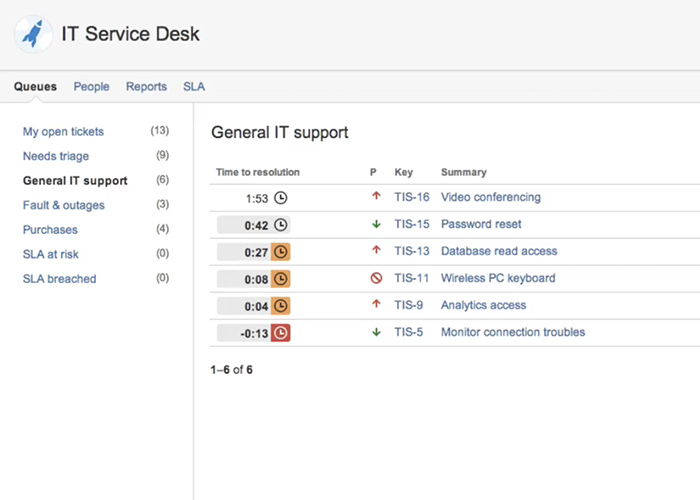Click the green down-arrow priority for TIS-15
Viewport: 700px width, 500px height.
(376, 224)
